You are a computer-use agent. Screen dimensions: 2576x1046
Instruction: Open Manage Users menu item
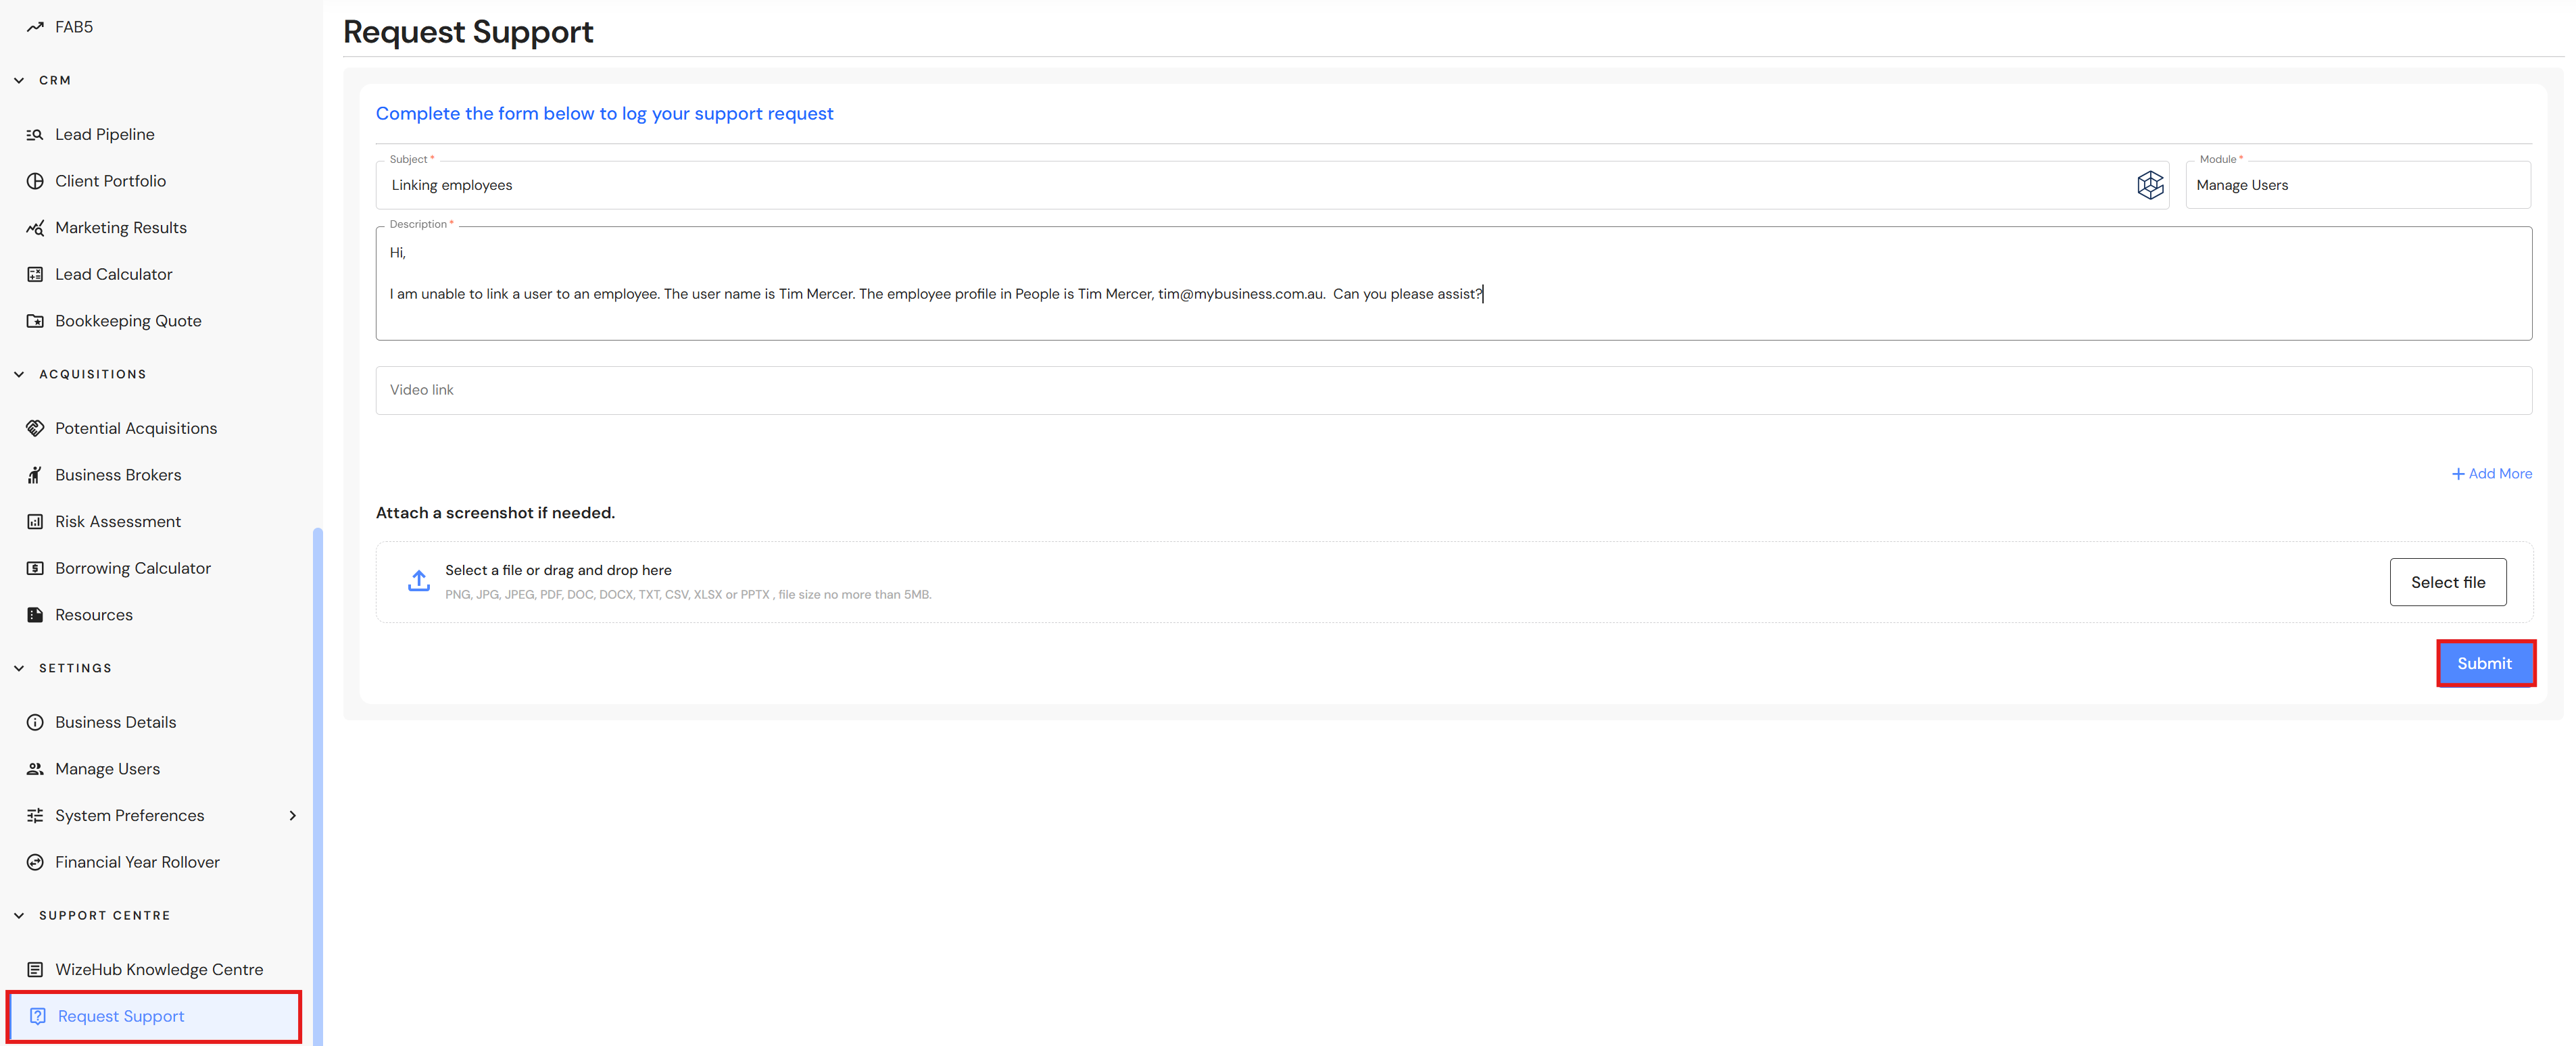click(x=107, y=768)
